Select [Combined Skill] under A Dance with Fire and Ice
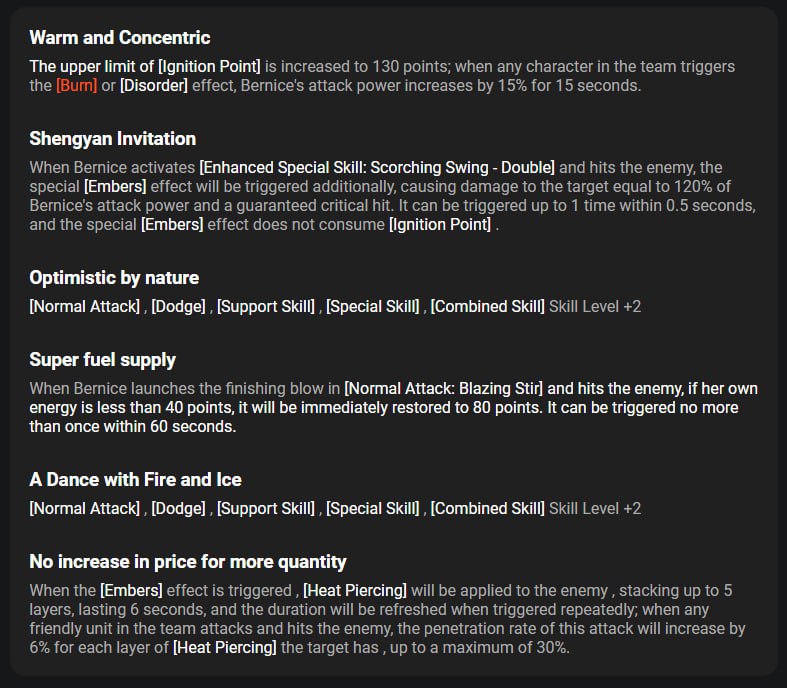Viewport: 787px width, 688px height. pos(487,508)
